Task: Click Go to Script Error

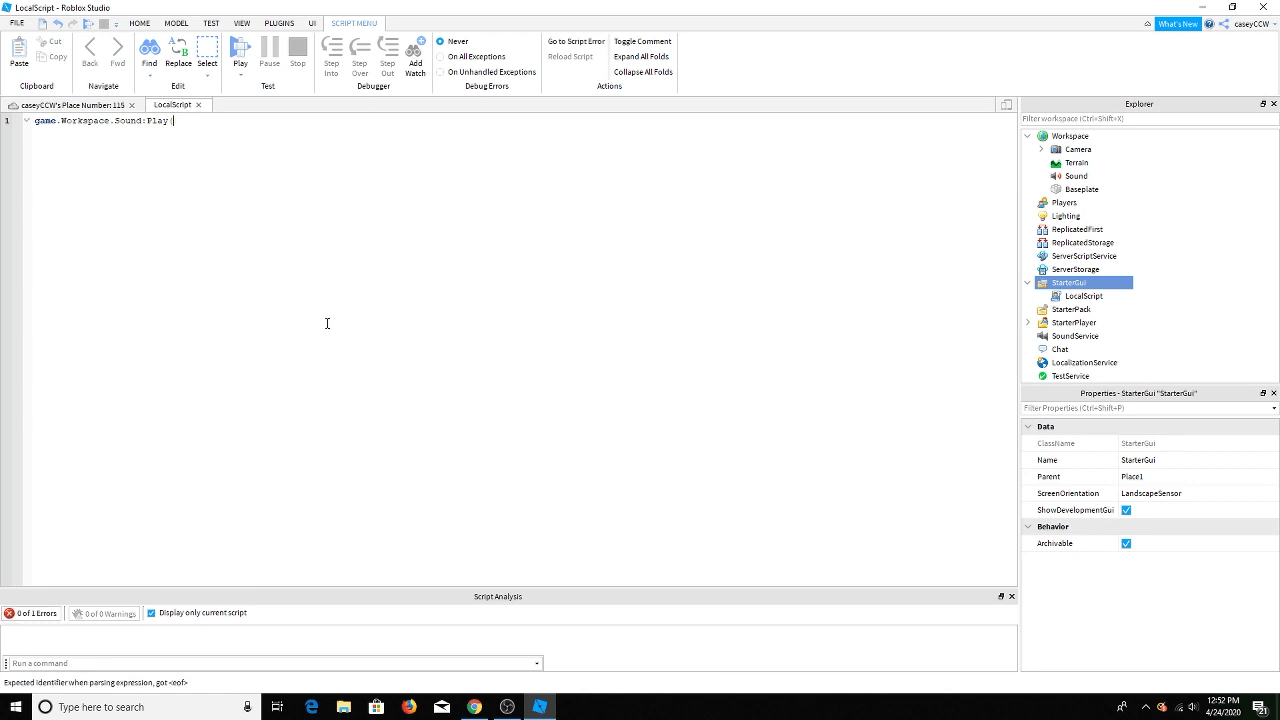Action: tap(576, 41)
